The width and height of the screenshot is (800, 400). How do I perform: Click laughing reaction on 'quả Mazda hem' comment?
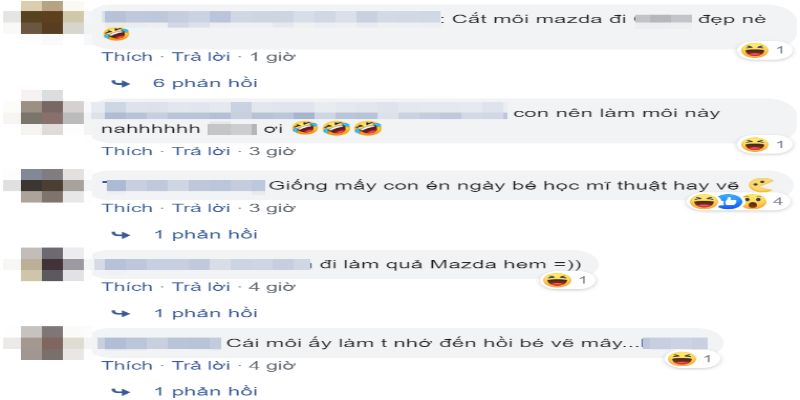point(557,280)
